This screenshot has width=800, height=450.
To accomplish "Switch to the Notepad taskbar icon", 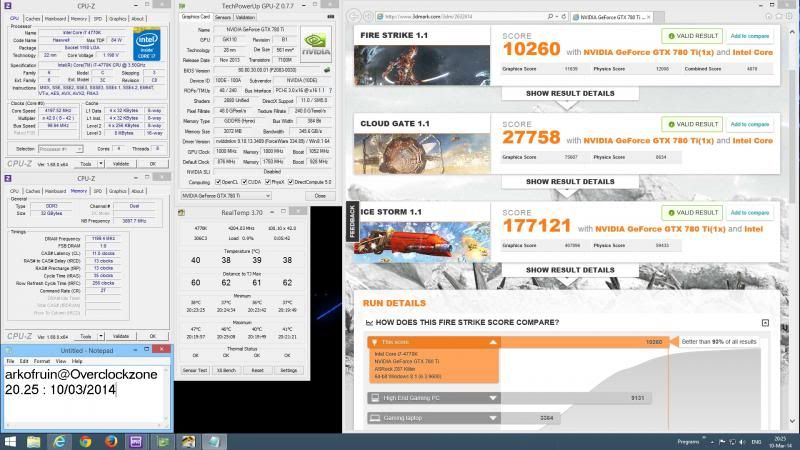I will click(214, 441).
